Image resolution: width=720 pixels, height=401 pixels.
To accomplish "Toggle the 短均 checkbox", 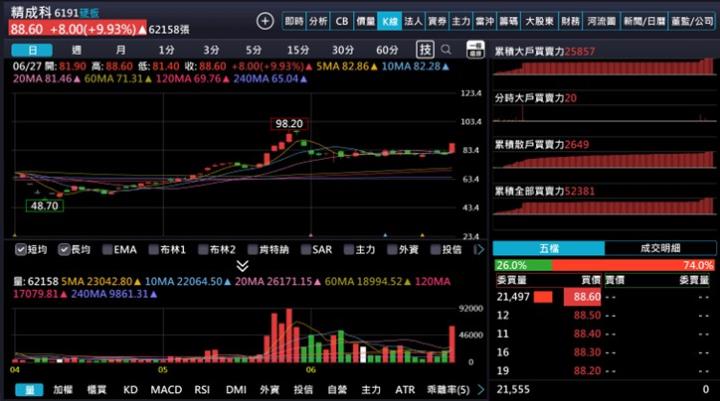I will (x=21, y=249).
